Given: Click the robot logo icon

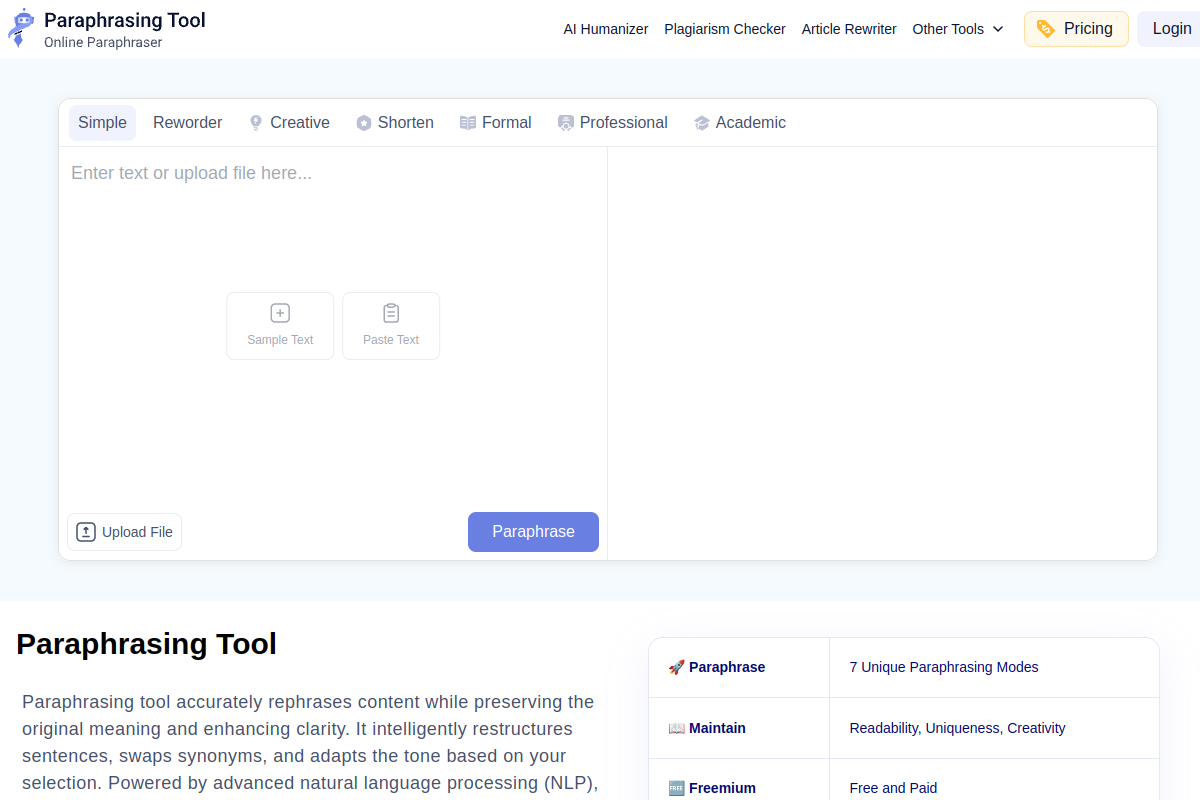Looking at the screenshot, I should [21, 28].
